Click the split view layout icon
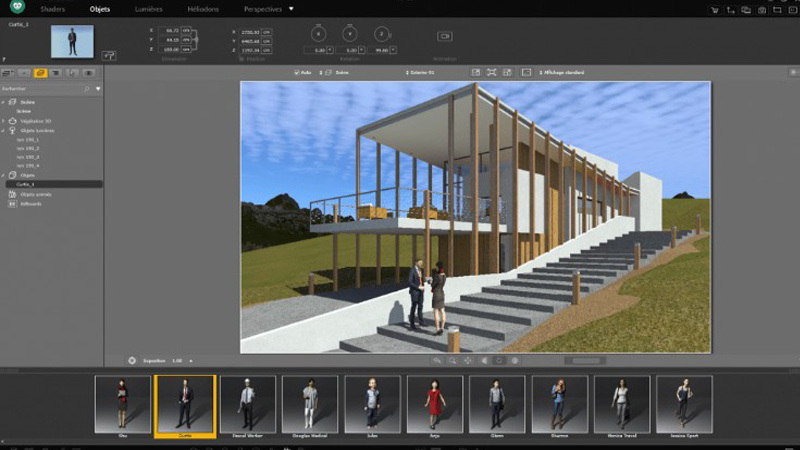This screenshot has height=450, width=800. [476, 72]
